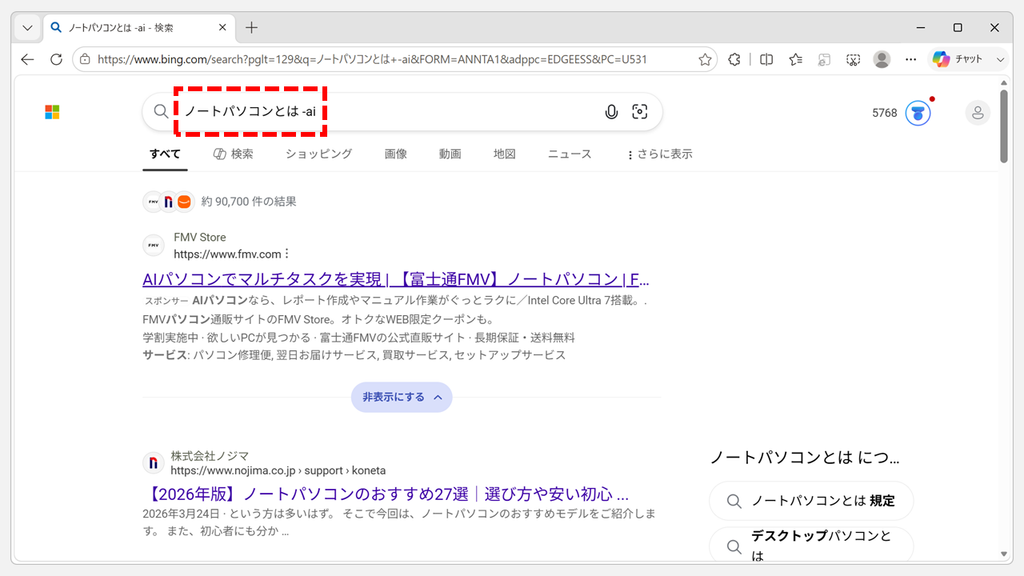Click the ノートパソコンとは につ… heading
Screen dimensions: 1024x576
tap(805, 458)
